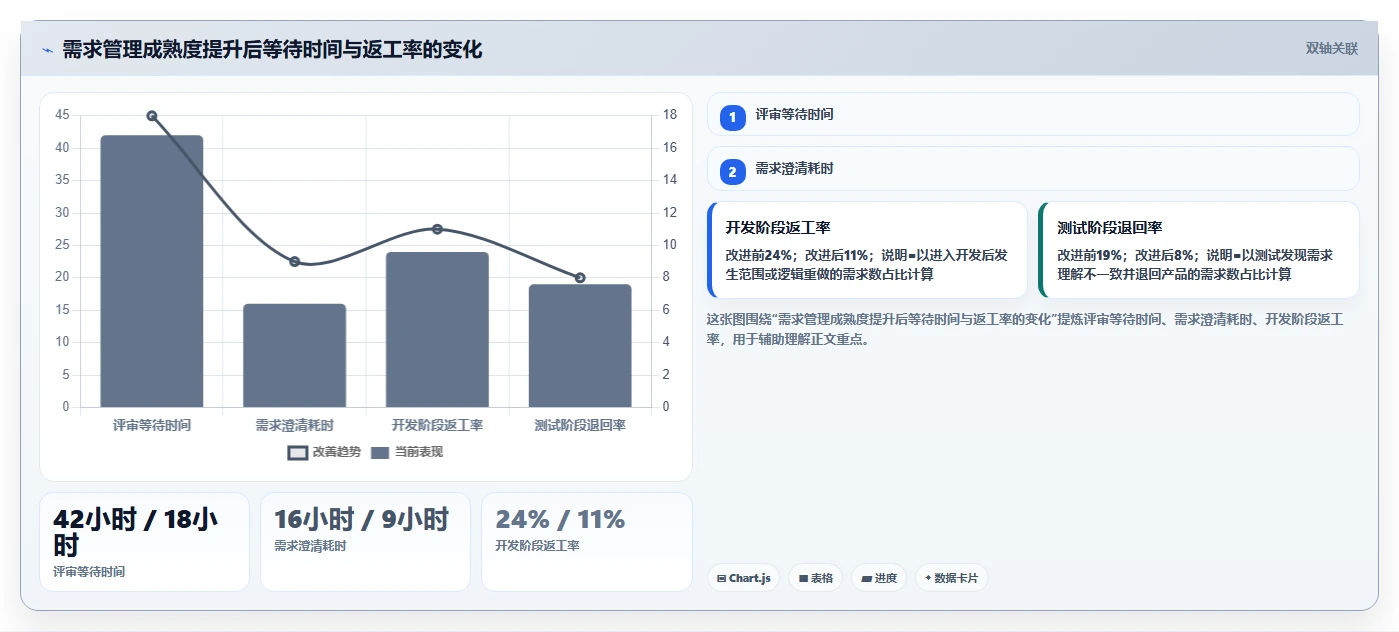1399x632 pixels.
Task: Click the 测试阶段退回率 bar in chart
Action: point(580,345)
